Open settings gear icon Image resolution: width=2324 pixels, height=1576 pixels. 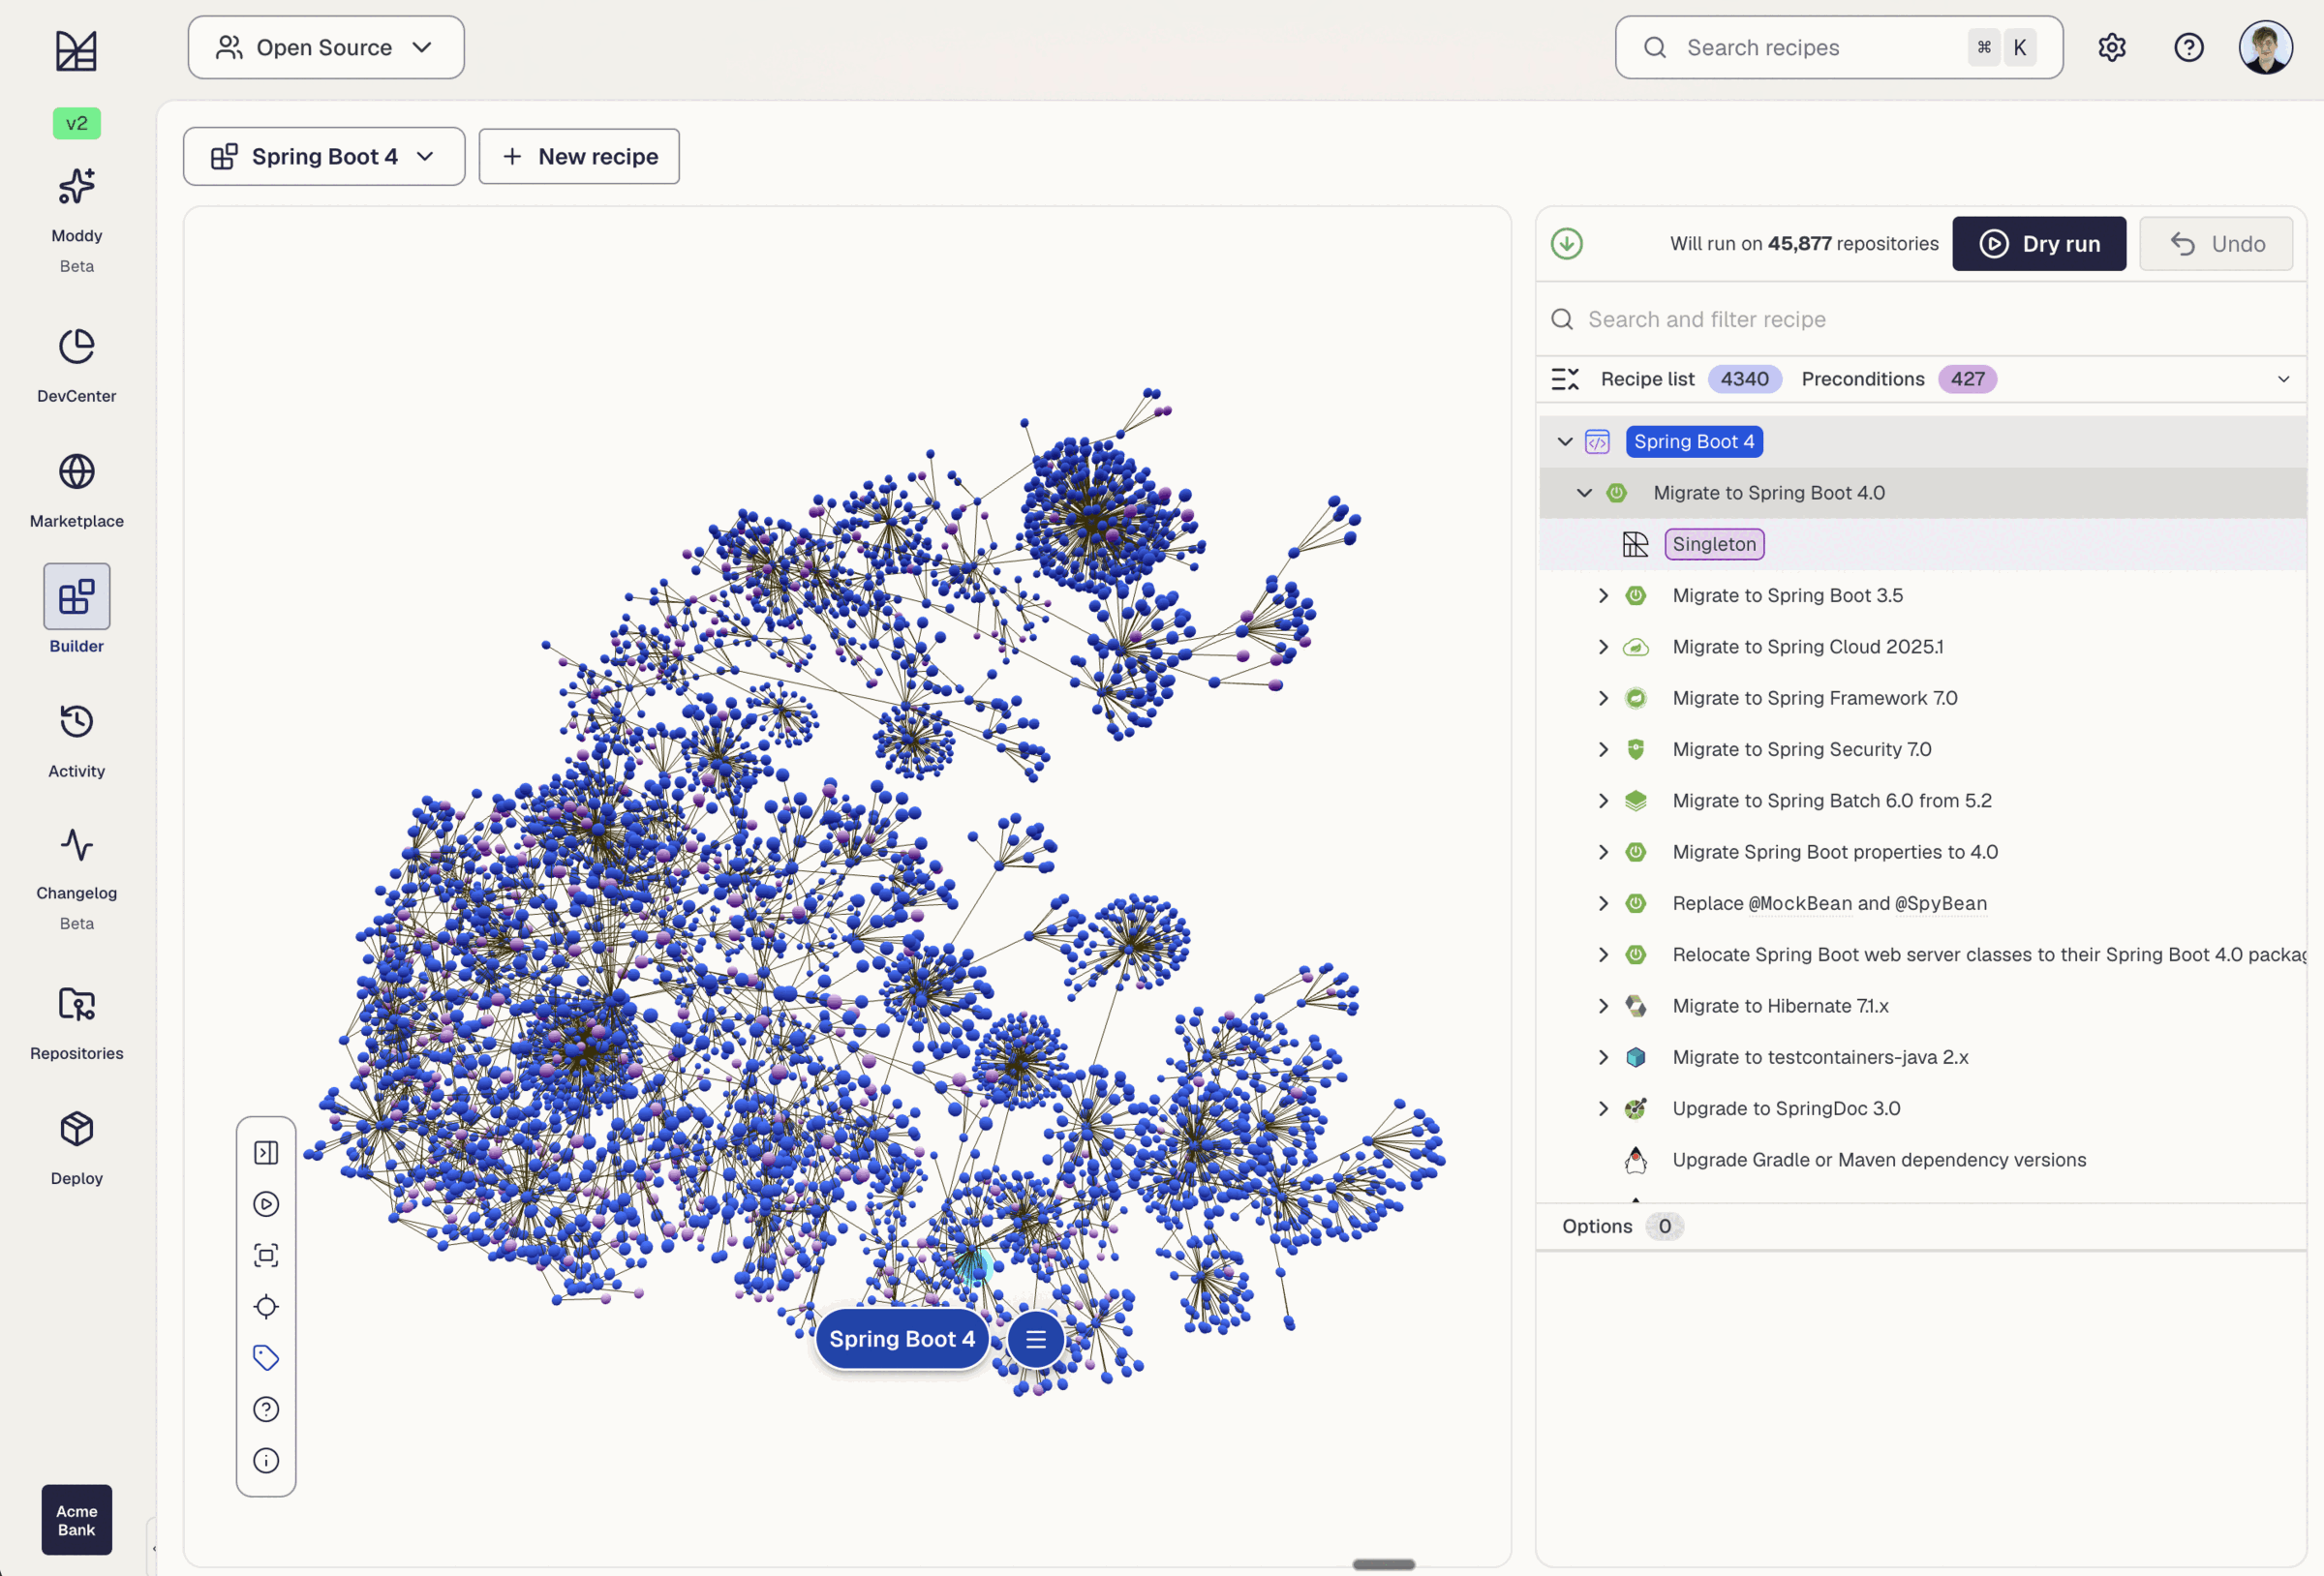[2111, 48]
